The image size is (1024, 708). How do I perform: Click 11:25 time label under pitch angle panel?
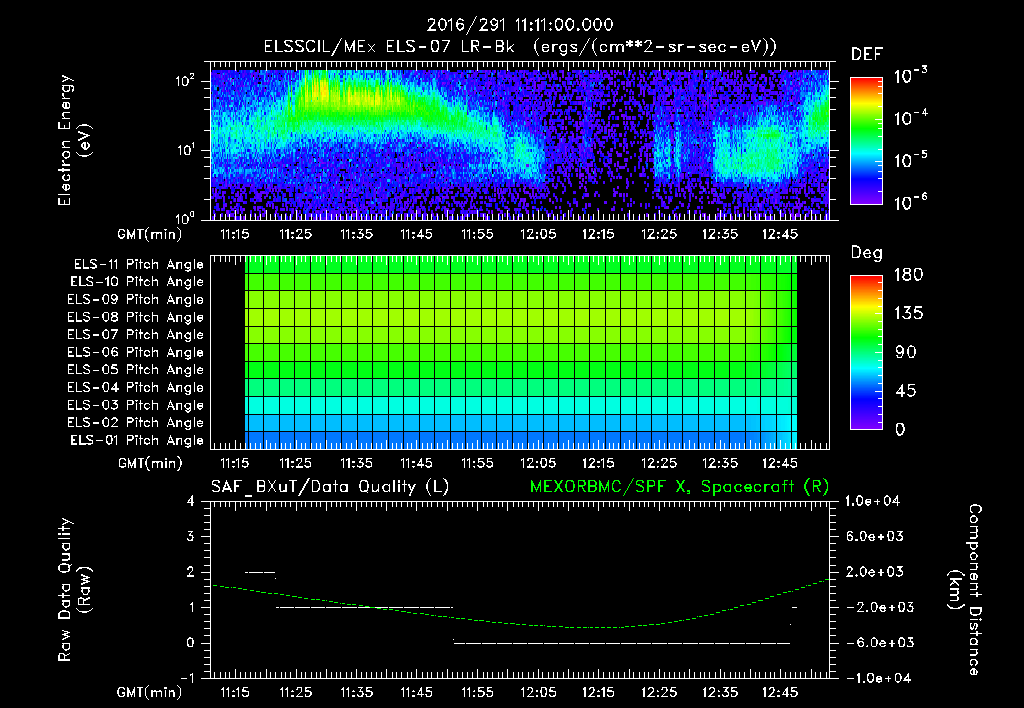click(295, 463)
